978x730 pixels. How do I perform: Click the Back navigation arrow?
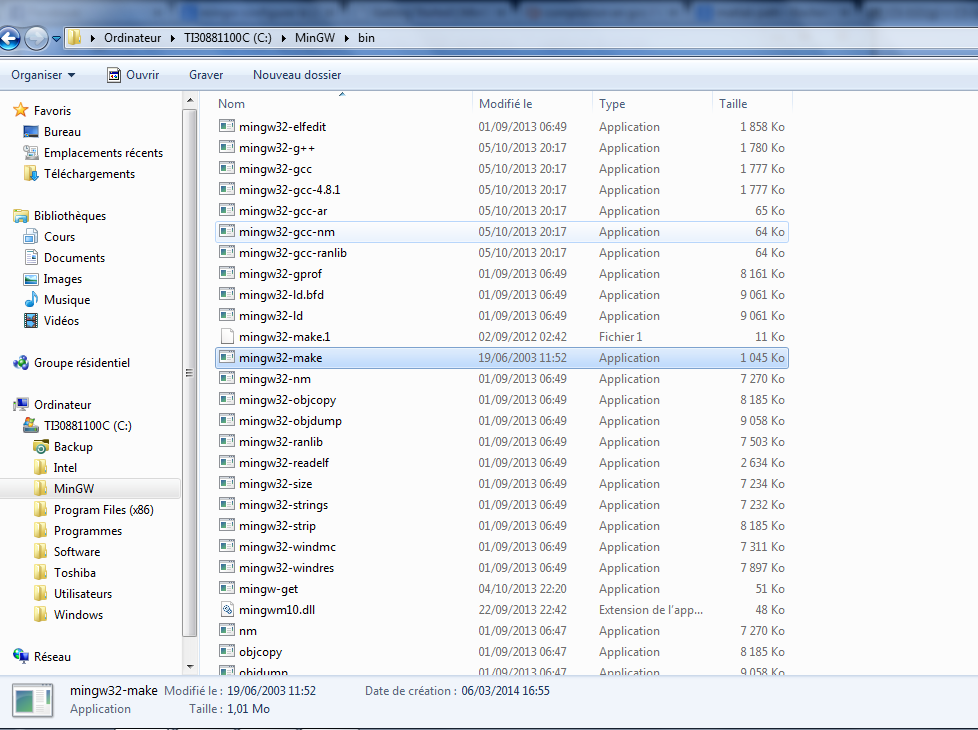pyautogui.click(x=9, y=39)
